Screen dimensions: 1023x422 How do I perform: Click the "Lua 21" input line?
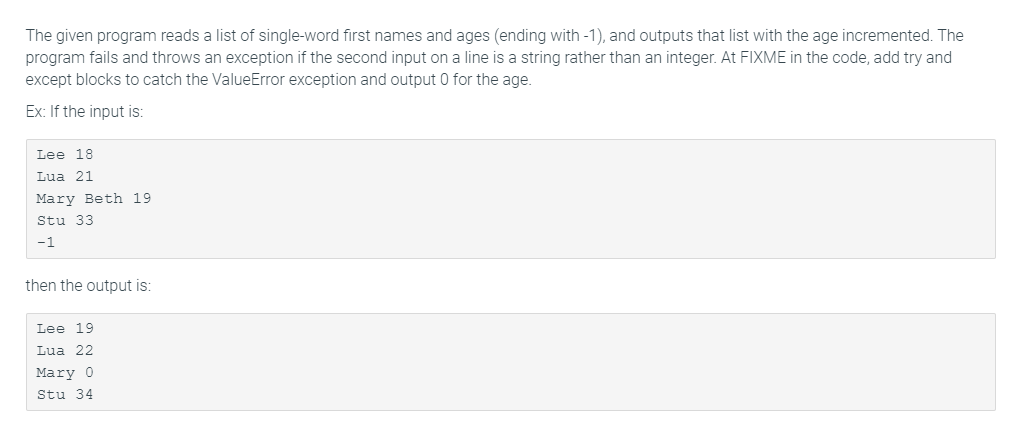point(65,177)
